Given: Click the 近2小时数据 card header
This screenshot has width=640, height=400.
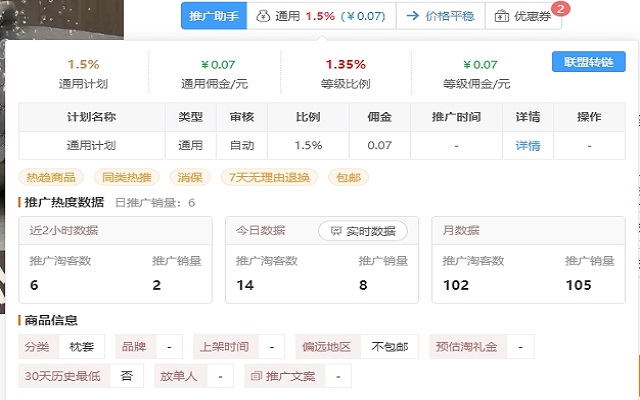Looking at the screenshot, I should (x=116, y=231).
